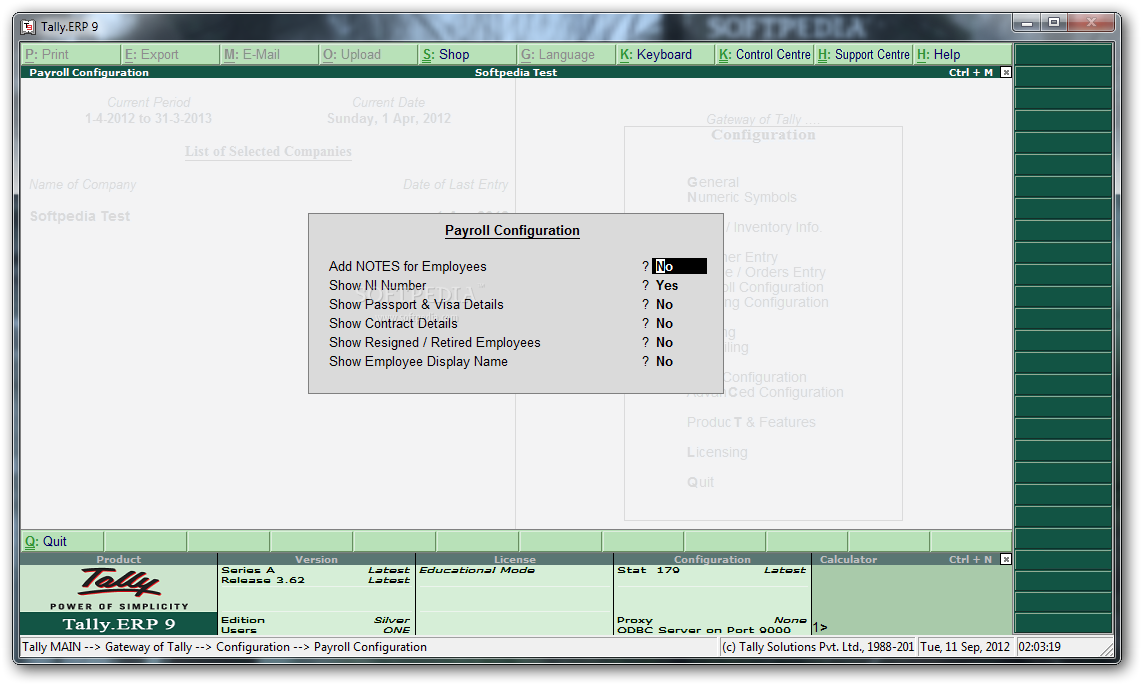
Task: Click Educational Mode in License panel
Action: pos(477,570)
